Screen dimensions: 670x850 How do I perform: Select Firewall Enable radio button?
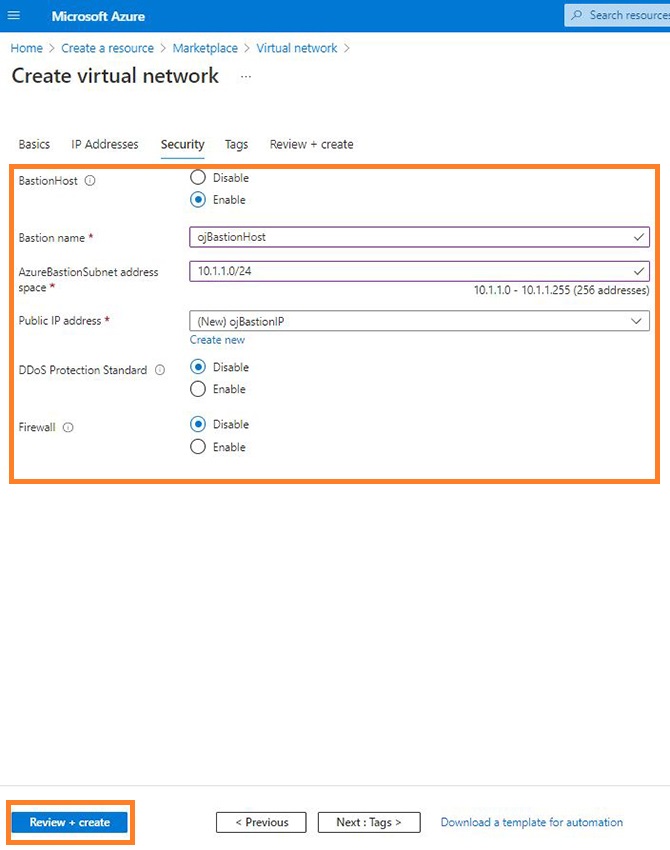click(198, 447)
